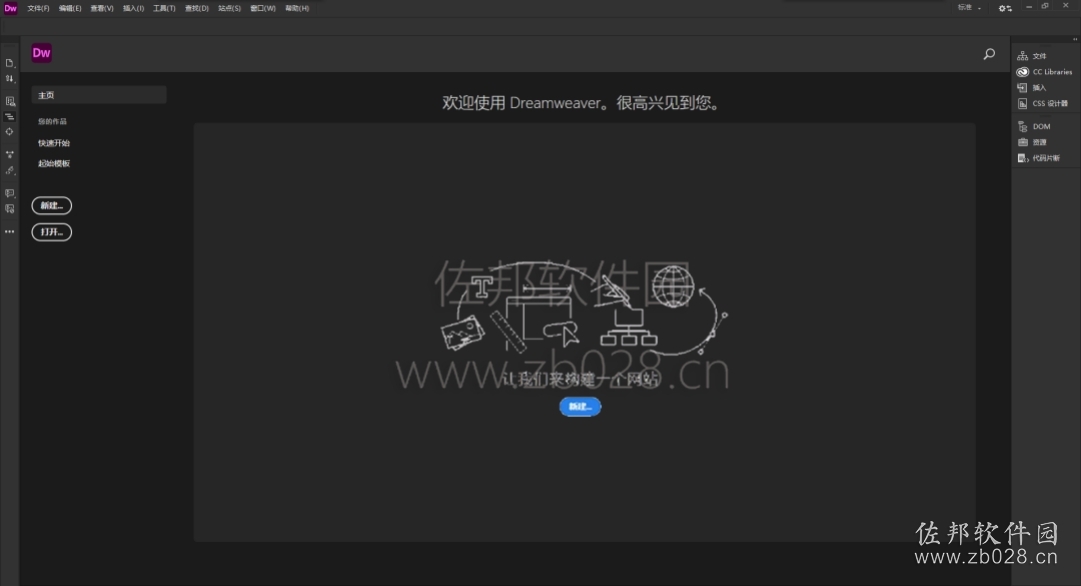
Task: Select the indented-lines icon in the left toolbar
Action: pyautogui.click(x=10, y=117)
